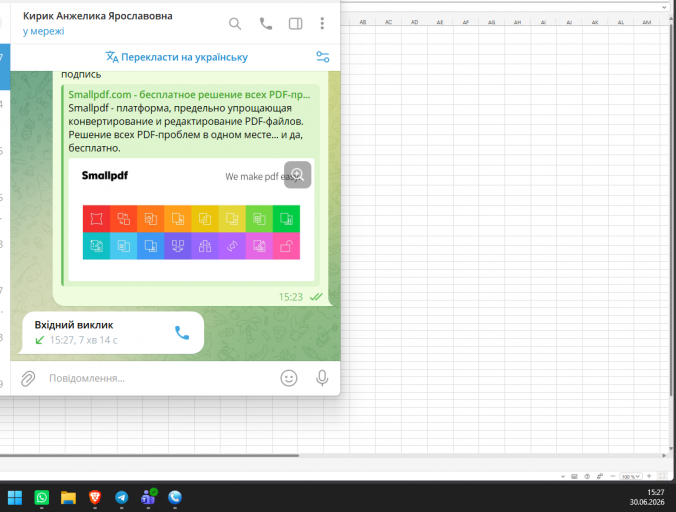Open the Smallpdf preview image
The width and height of the screenshot is (676, 512).
191,219
